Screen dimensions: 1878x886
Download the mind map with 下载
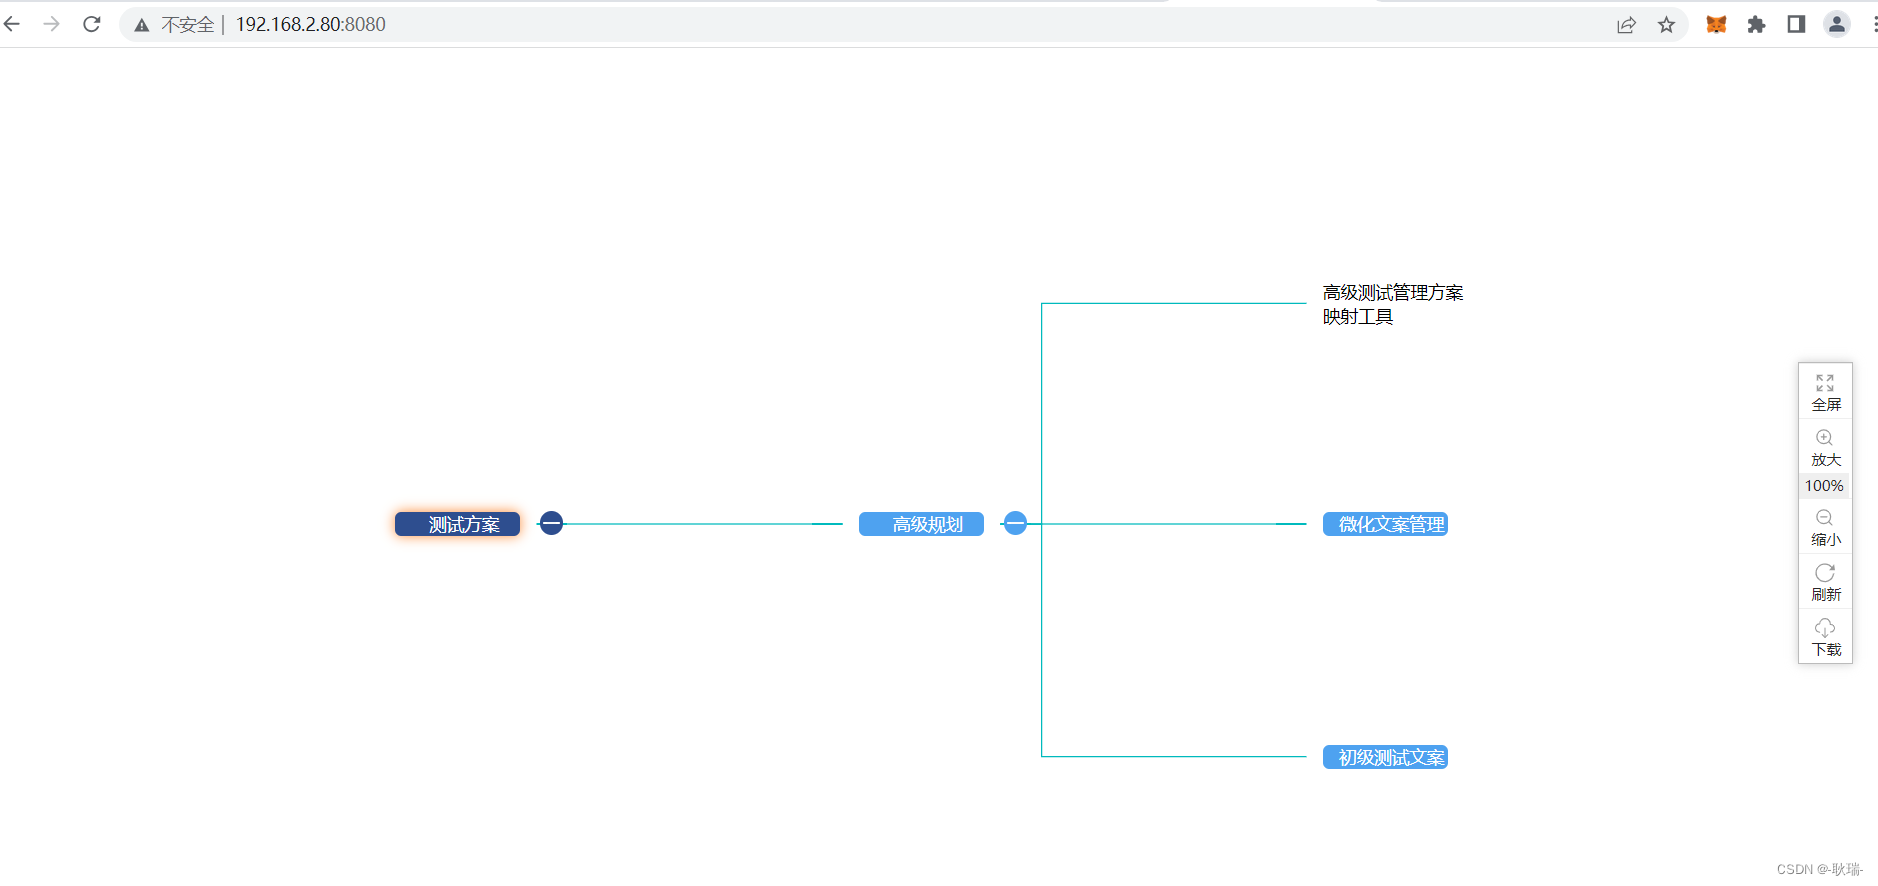pos(1825,638)
